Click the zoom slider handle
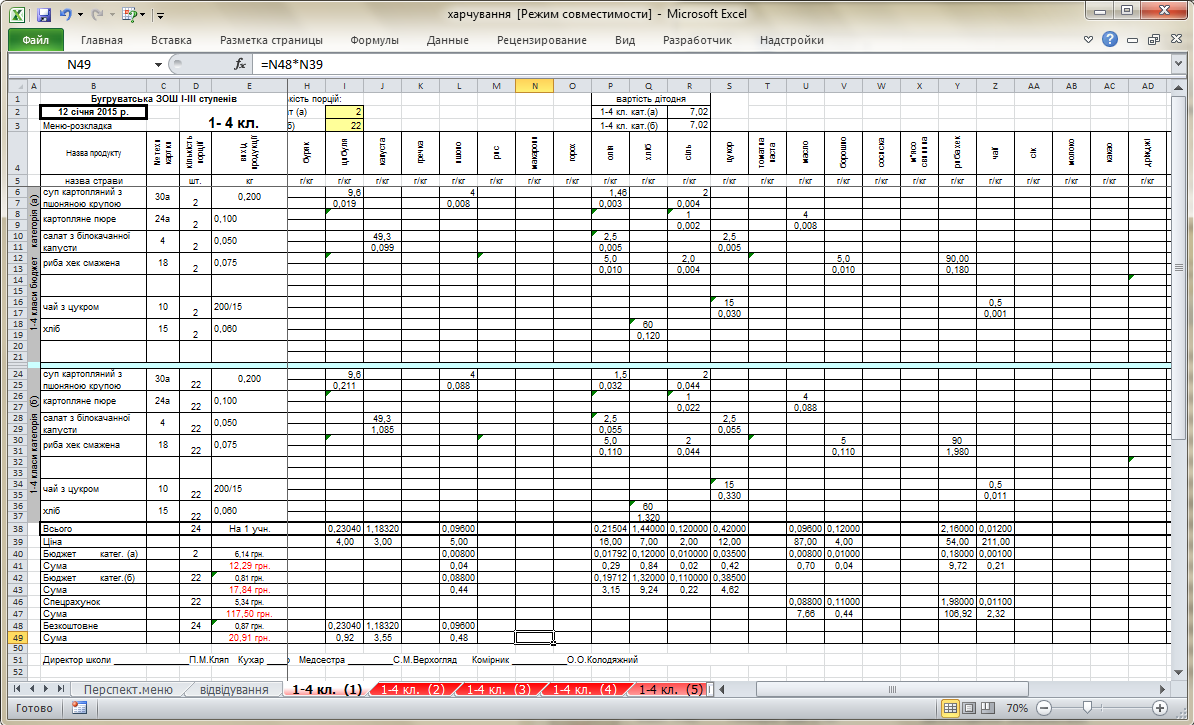 (1088, 707)
